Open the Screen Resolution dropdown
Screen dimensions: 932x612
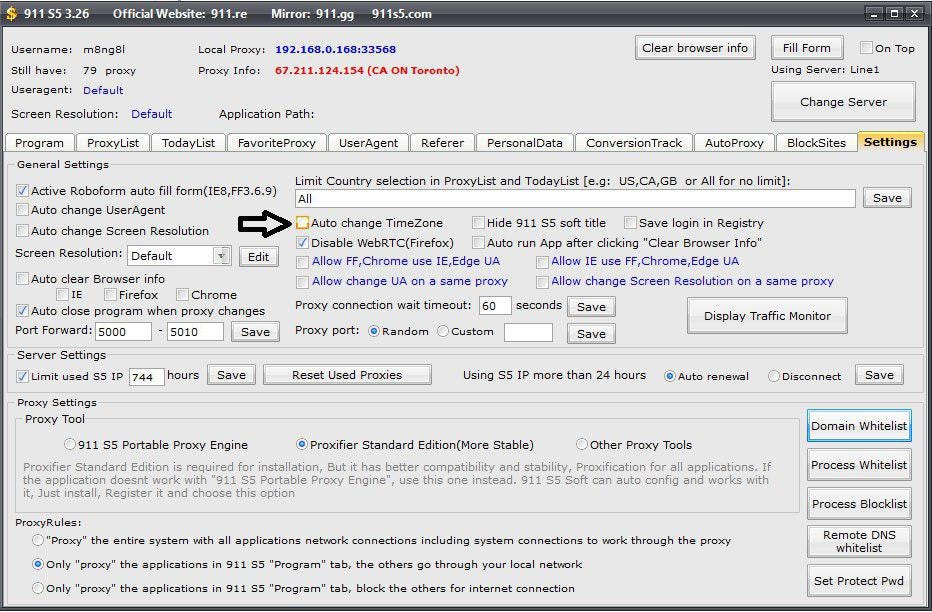[x=179, y=255]
